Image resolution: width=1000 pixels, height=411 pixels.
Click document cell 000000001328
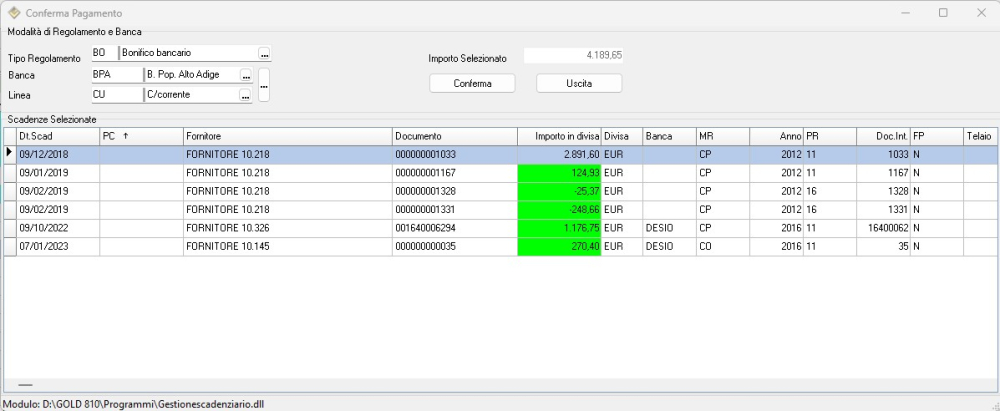[453, 191]
